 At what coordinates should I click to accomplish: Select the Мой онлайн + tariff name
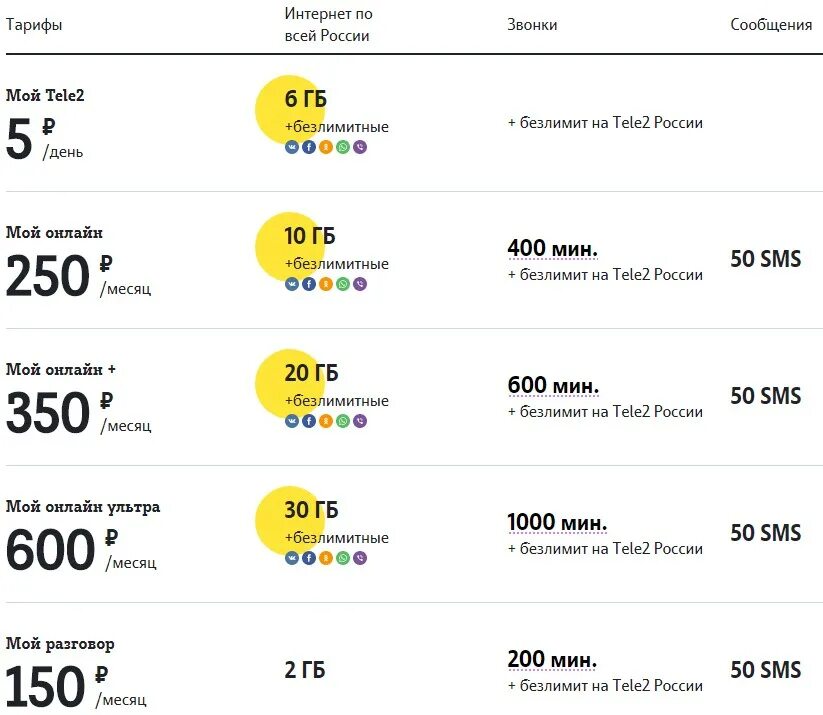pos(61,370)
